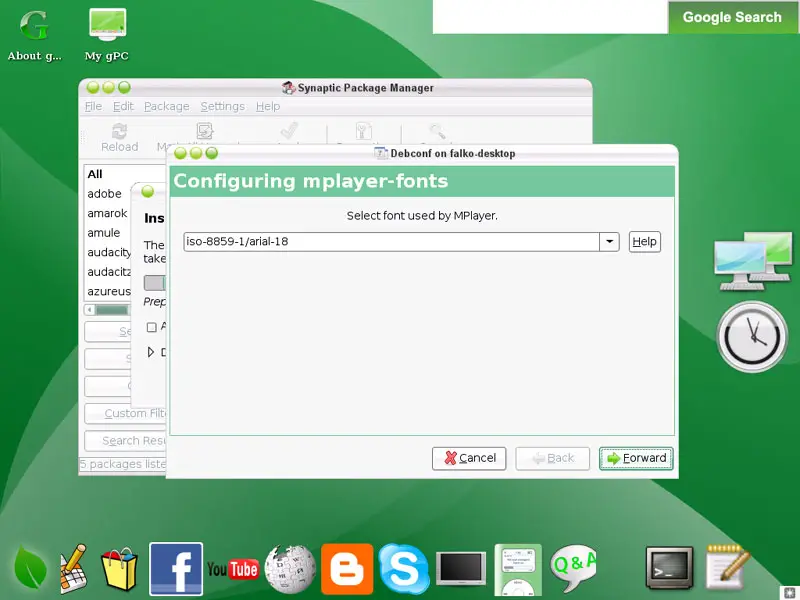Image resolution: width=800 pixels, height=600 pixels.
Task: Select amarok in the package list
Action: [107, 213]
